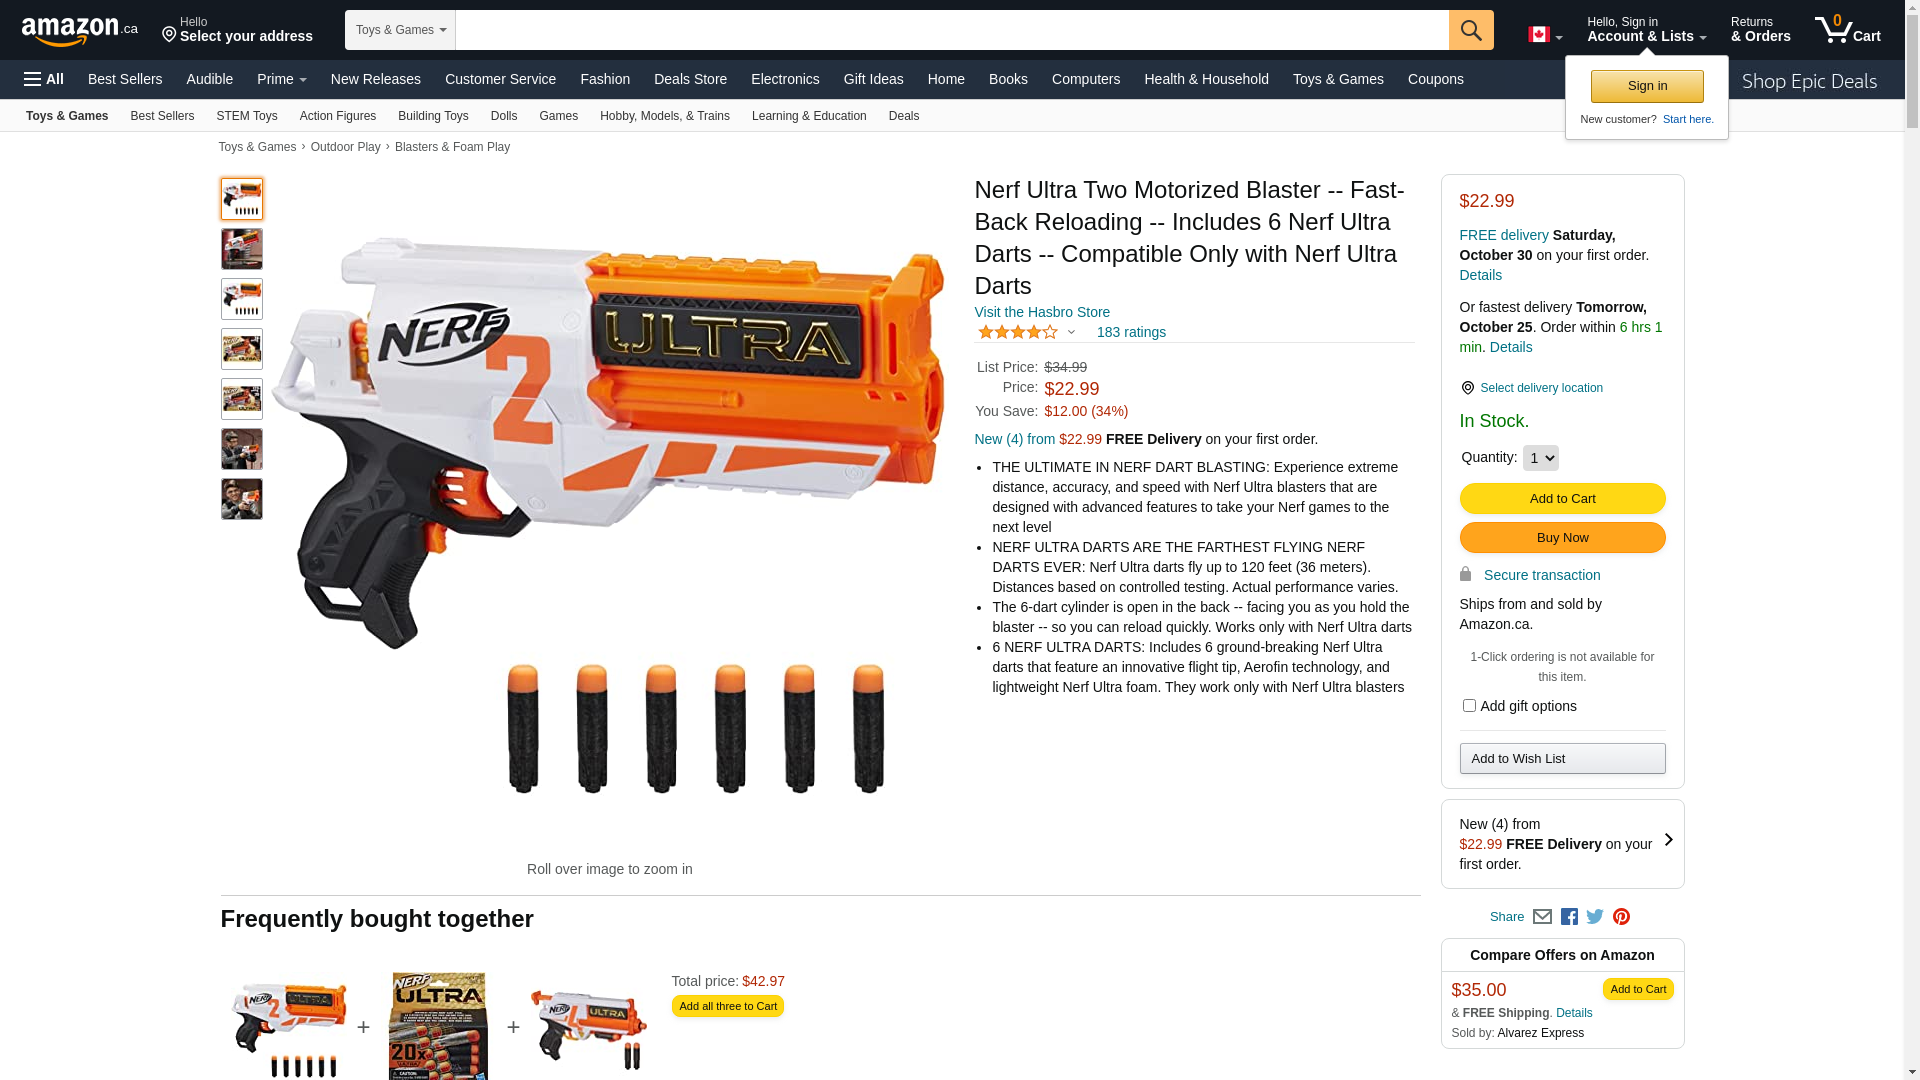Screen dimensions: 1920x1080
Task: Expand the Toys & Games search category dropdown
Action: coord(400,30)
